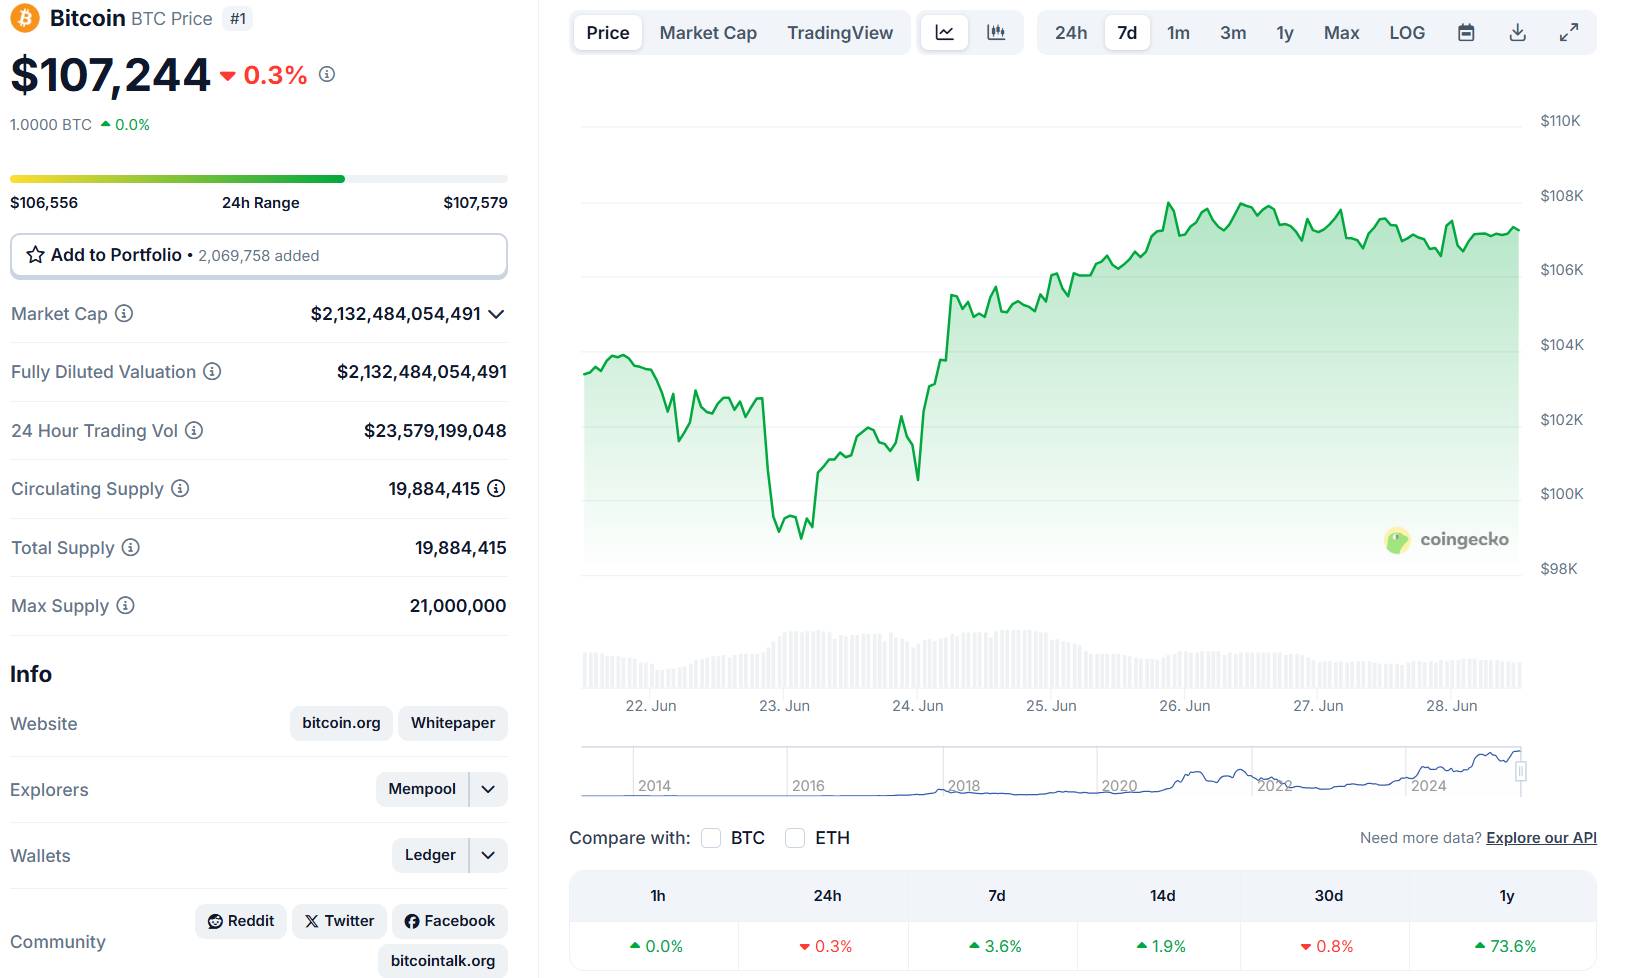The image size is (1627, 978).
Task: Set chart range to Max
Action: (x=1341, y=32)
